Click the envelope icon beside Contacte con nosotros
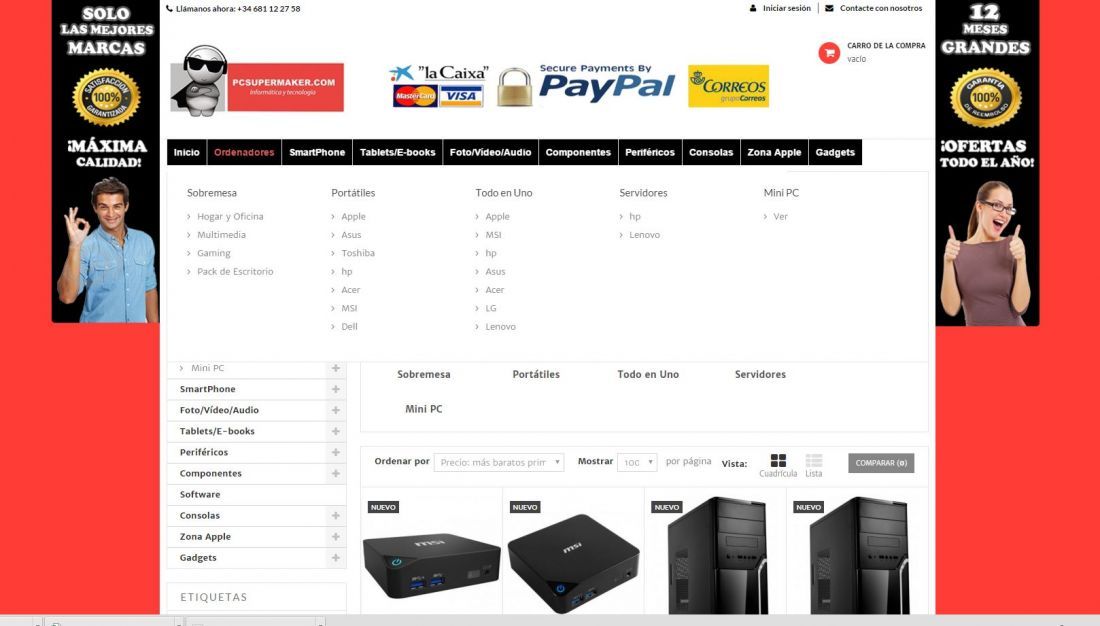1100x626 pixels. tap(829, 8)
